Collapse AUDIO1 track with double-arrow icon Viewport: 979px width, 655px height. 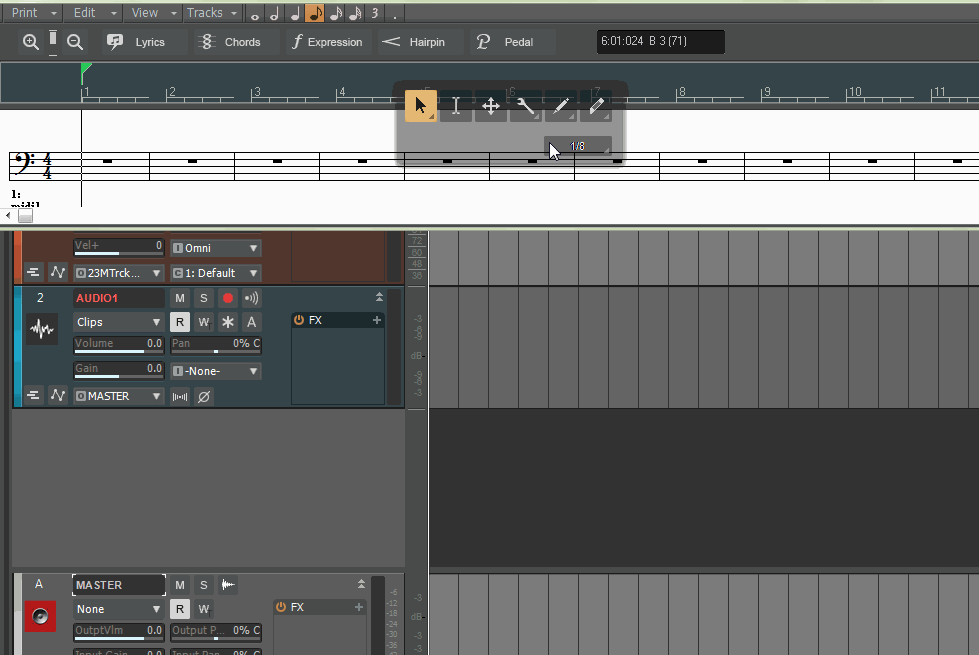pos(379,297)
